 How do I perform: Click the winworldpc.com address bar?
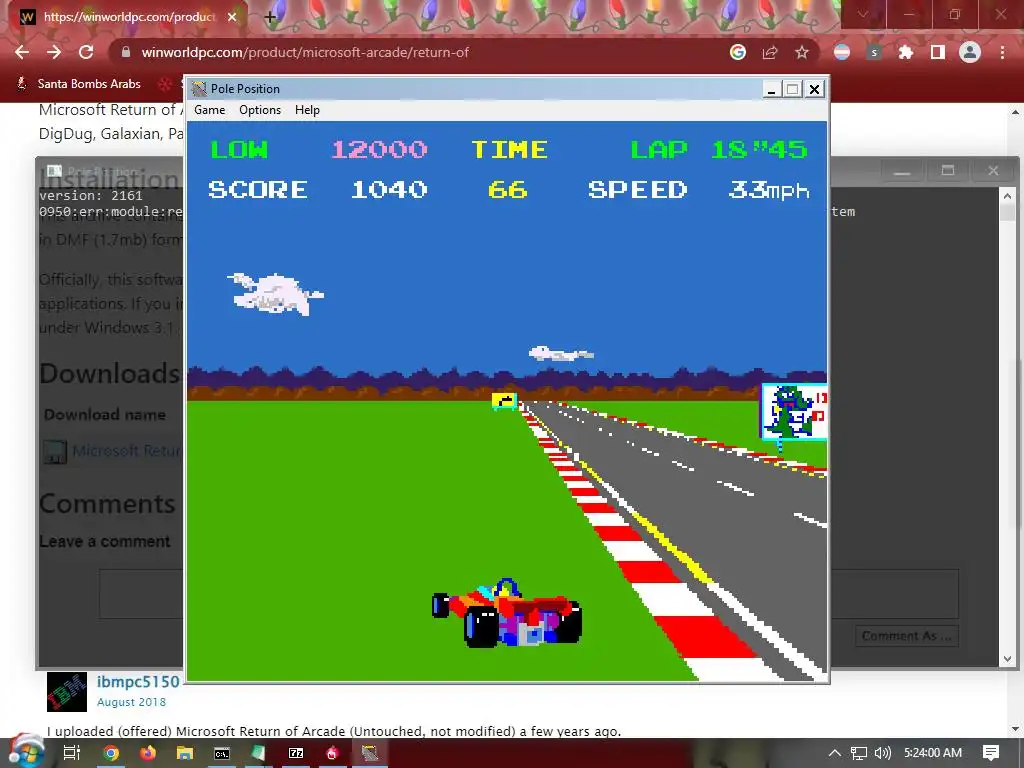418,52
